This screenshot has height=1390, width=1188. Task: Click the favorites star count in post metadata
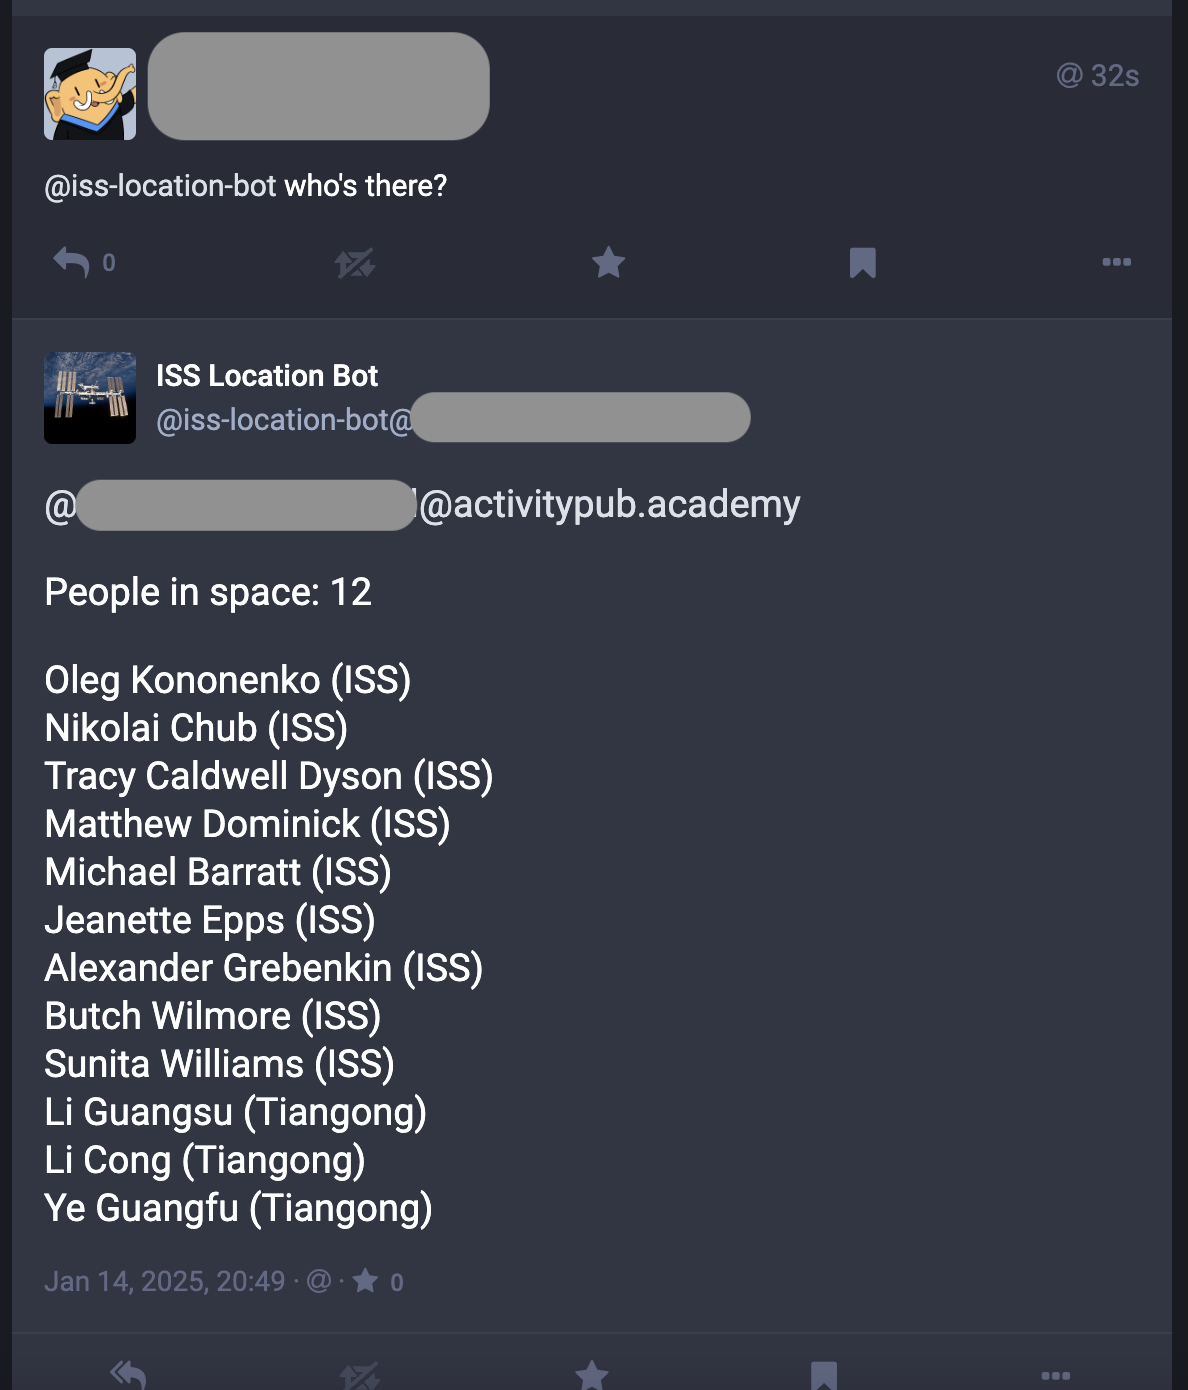click(378, 1282)
